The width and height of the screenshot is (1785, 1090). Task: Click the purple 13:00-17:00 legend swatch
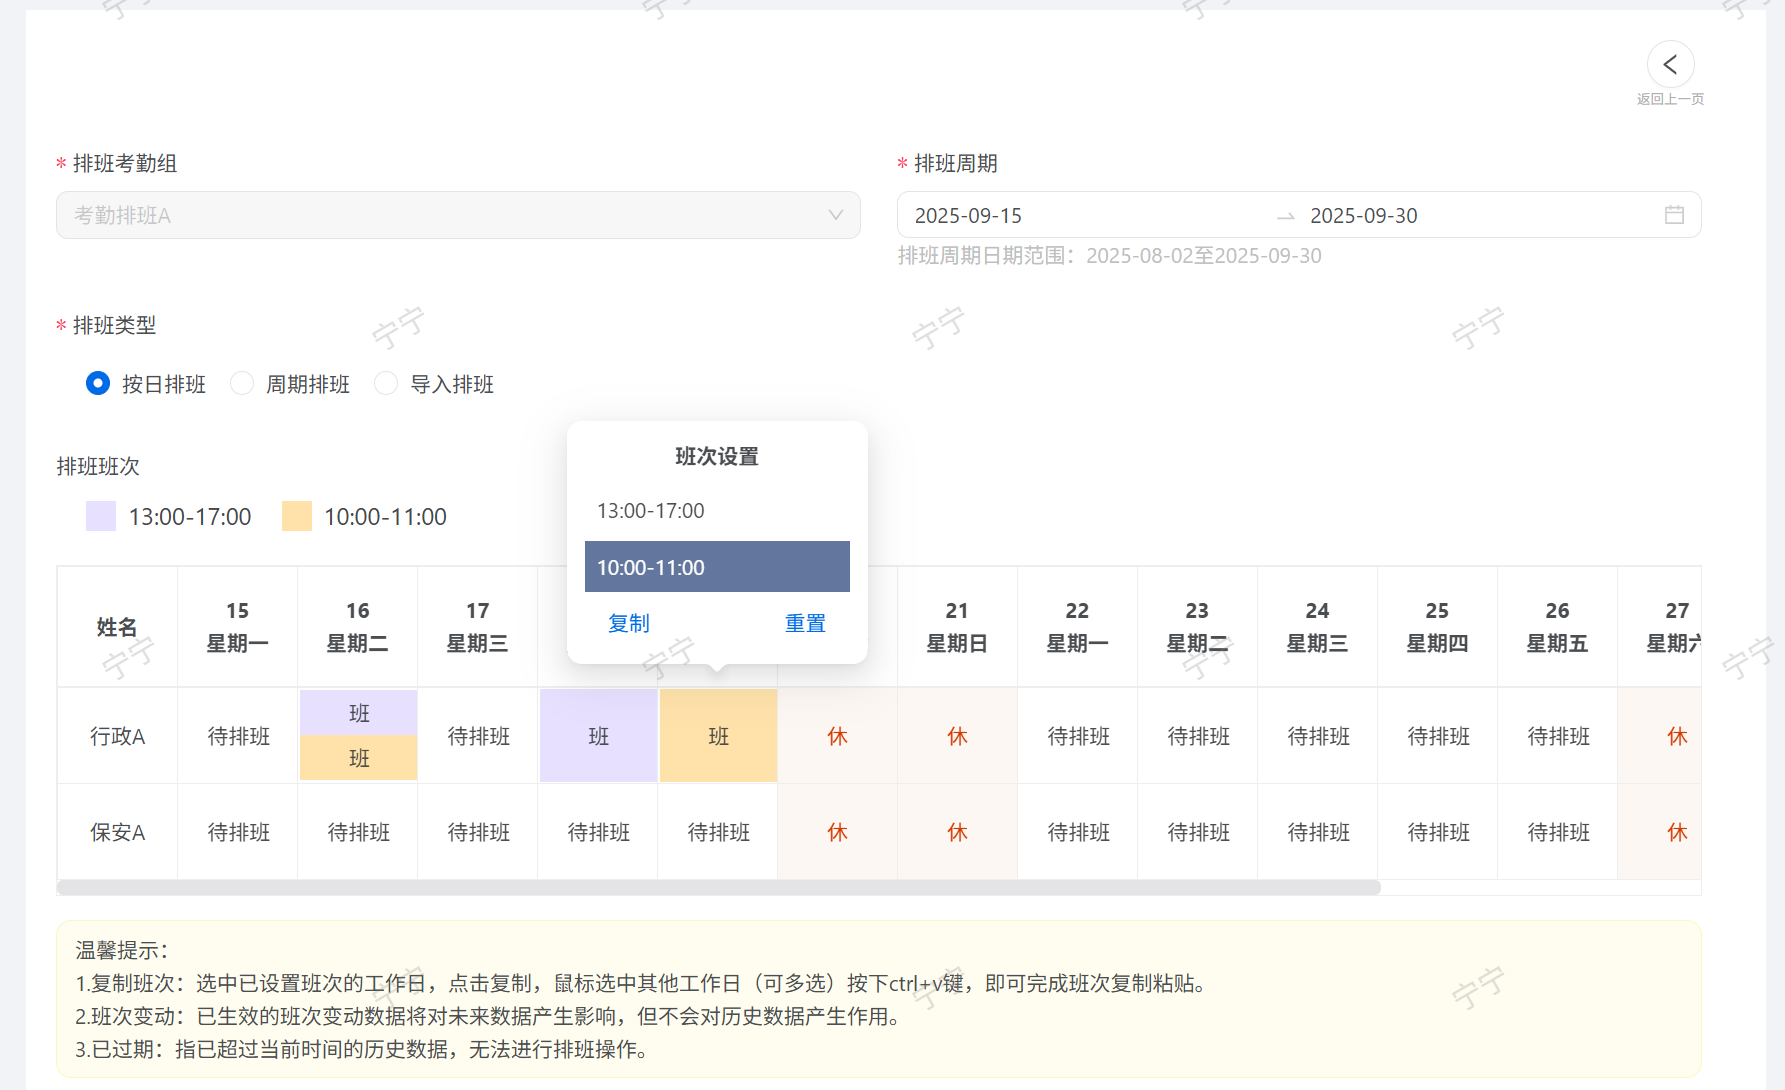(101, 516)
